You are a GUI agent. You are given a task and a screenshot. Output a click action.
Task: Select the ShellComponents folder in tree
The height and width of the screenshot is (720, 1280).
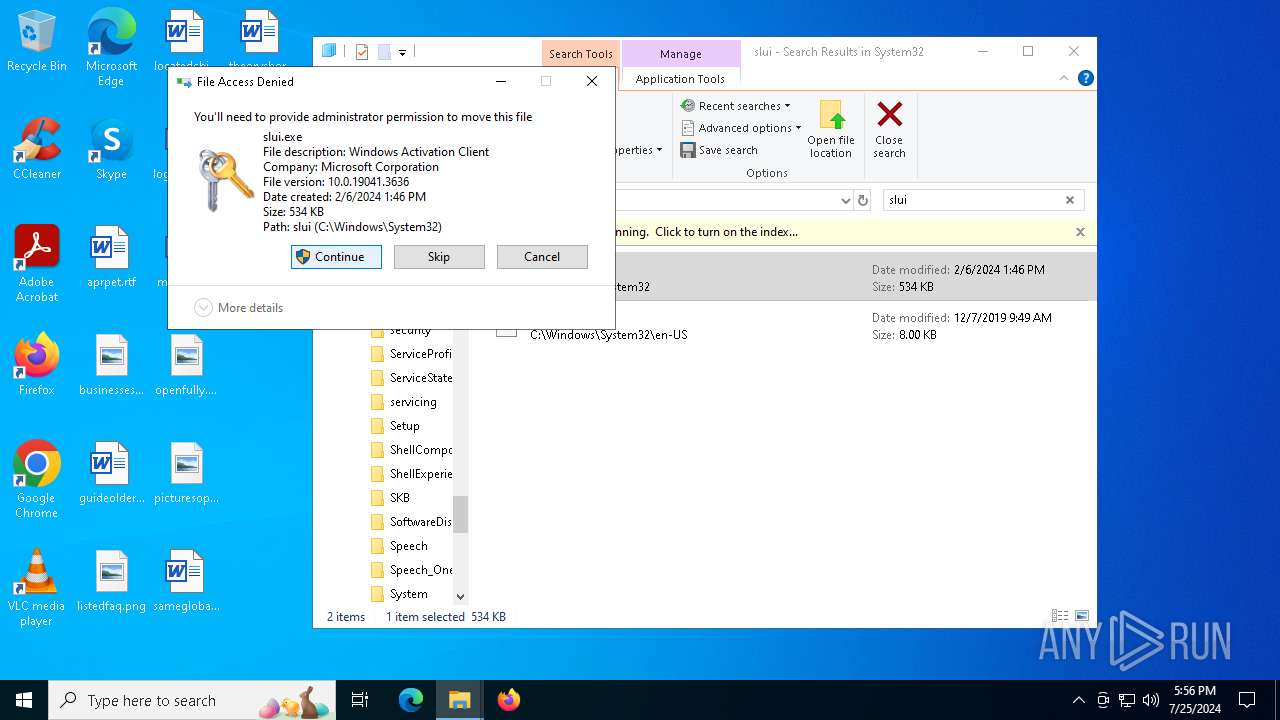point(411,450)
